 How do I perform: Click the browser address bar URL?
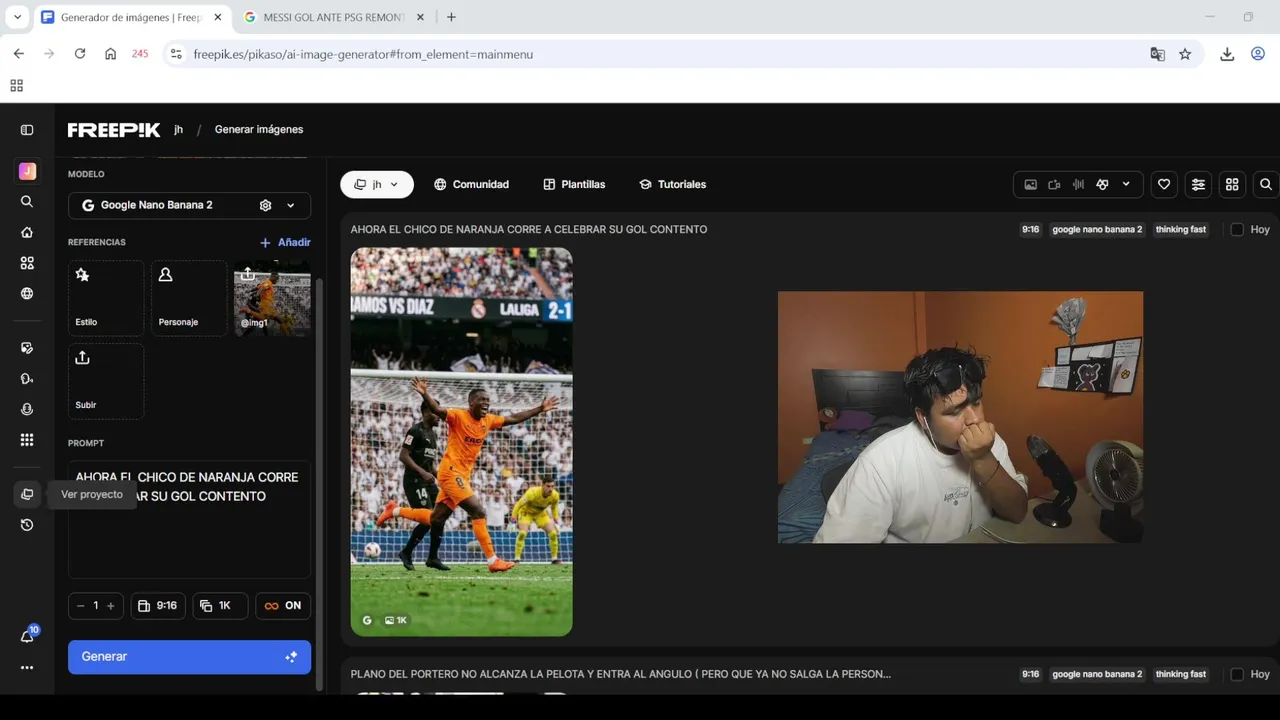(363, 54)
